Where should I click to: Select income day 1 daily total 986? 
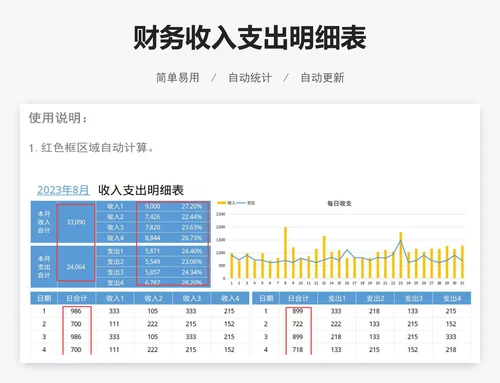(76, 311)
